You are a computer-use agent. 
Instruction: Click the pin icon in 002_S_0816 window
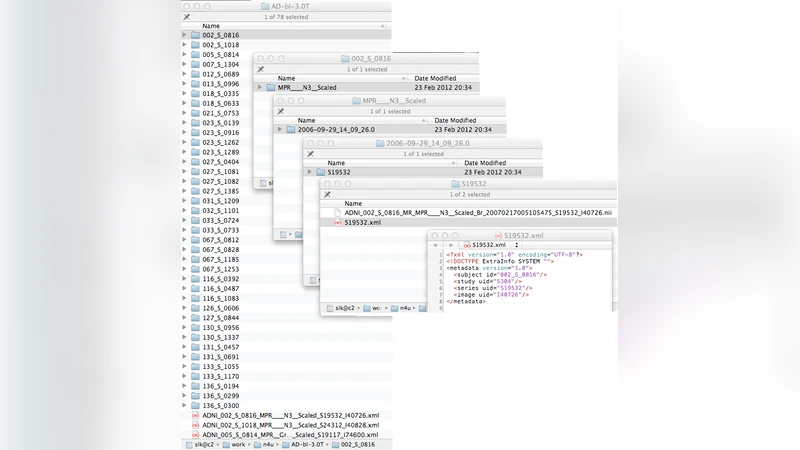pos(259,68)
